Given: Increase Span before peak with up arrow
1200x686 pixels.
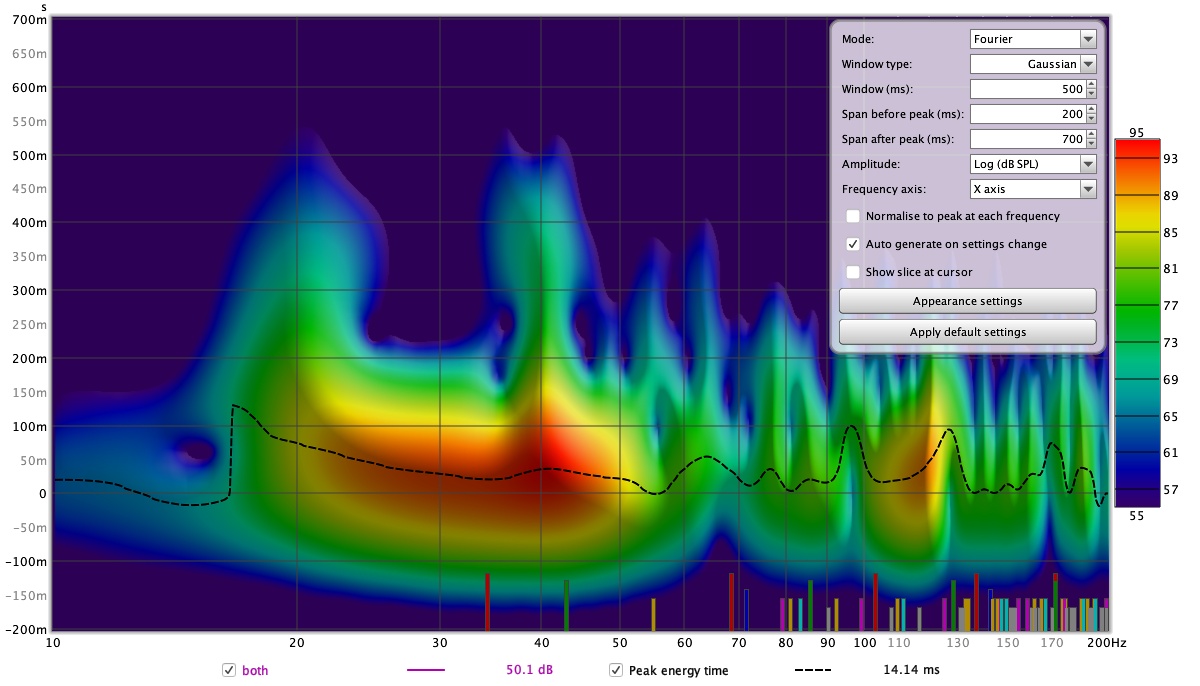Looking at the screenshot, I should 1091,110.
